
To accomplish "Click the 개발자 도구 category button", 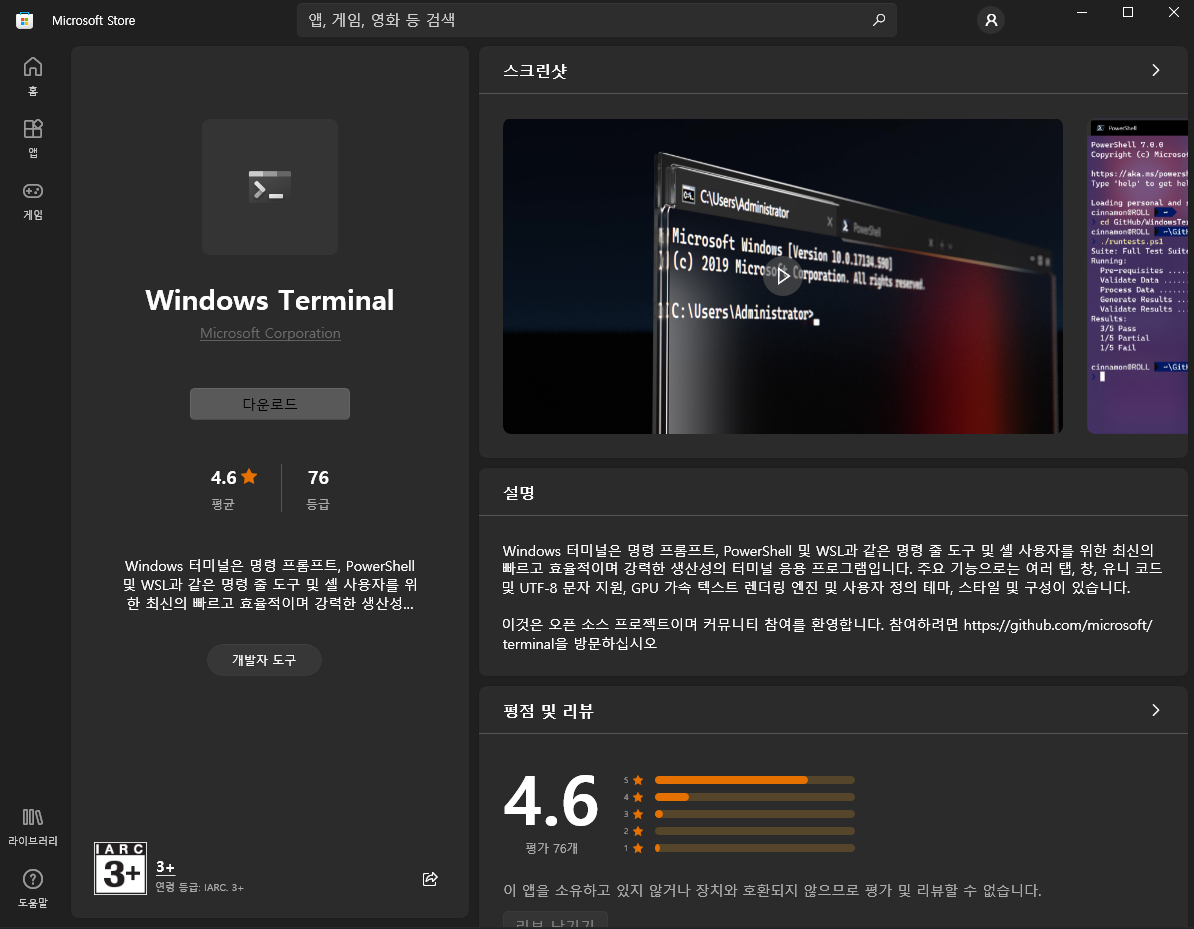I will click(264, 659).
